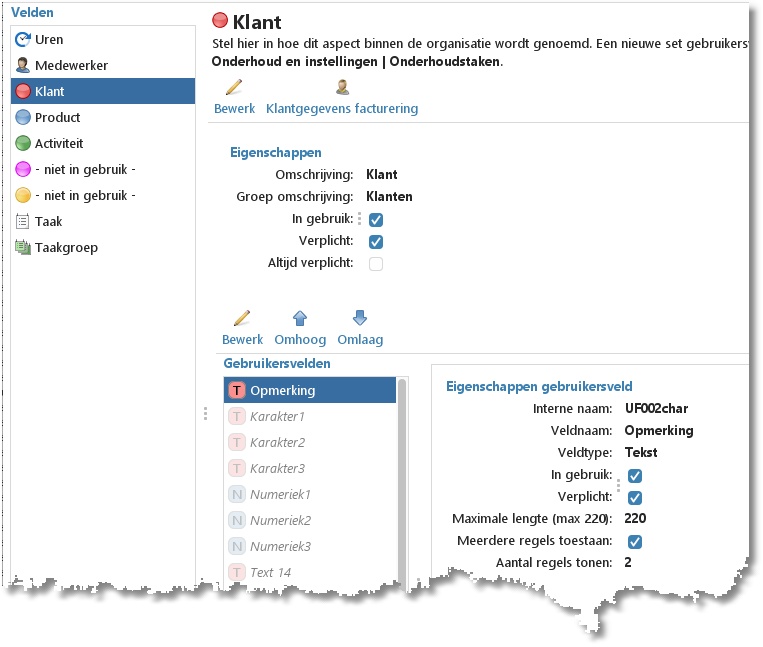763x647 pixels.
Task: Select the Numeriek1 user field
Action: pos(310,494)
